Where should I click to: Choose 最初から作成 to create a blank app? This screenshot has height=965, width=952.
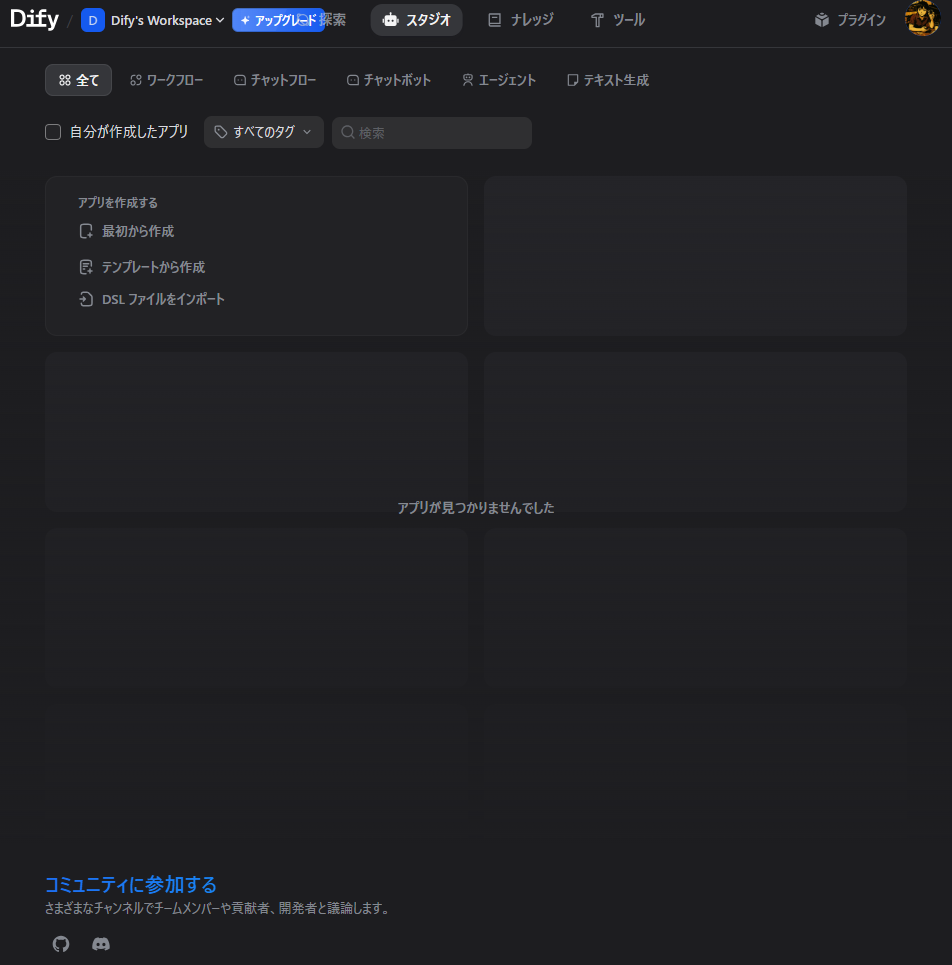[x=127, y=231]
